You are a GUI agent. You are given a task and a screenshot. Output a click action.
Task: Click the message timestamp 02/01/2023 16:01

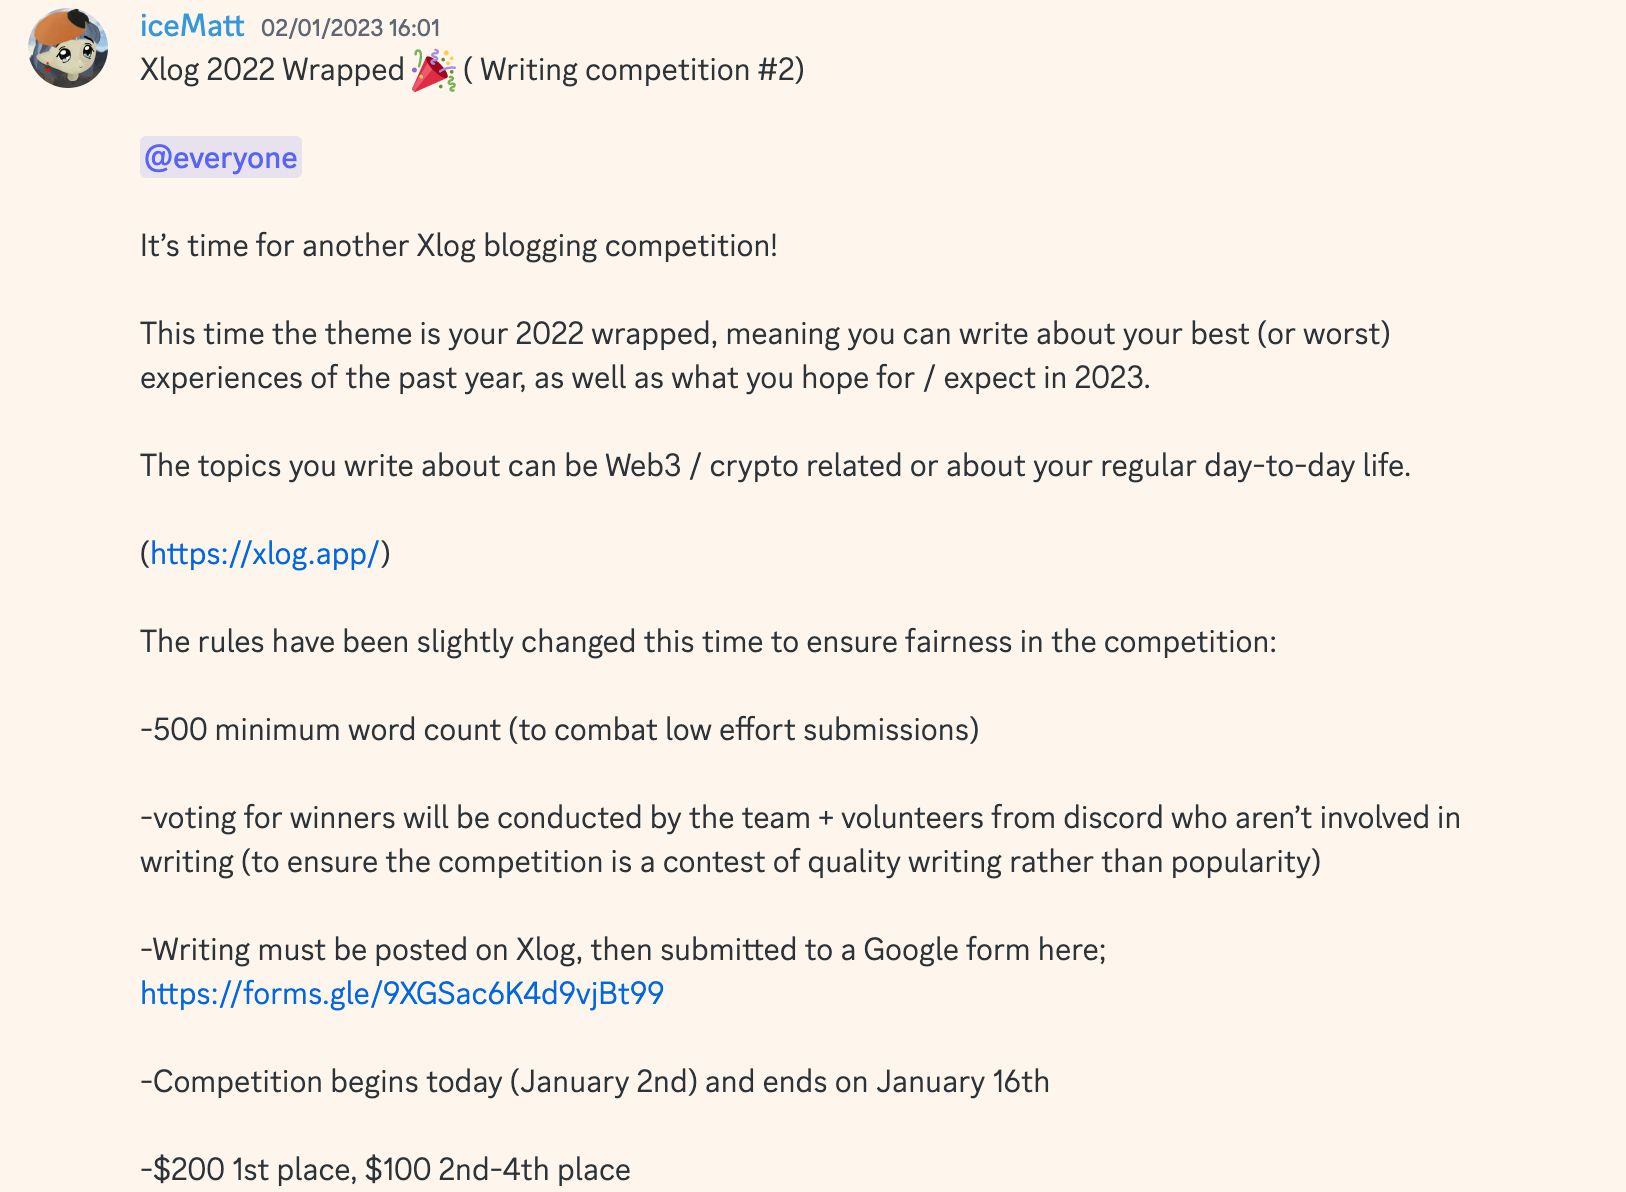(350, 28)
